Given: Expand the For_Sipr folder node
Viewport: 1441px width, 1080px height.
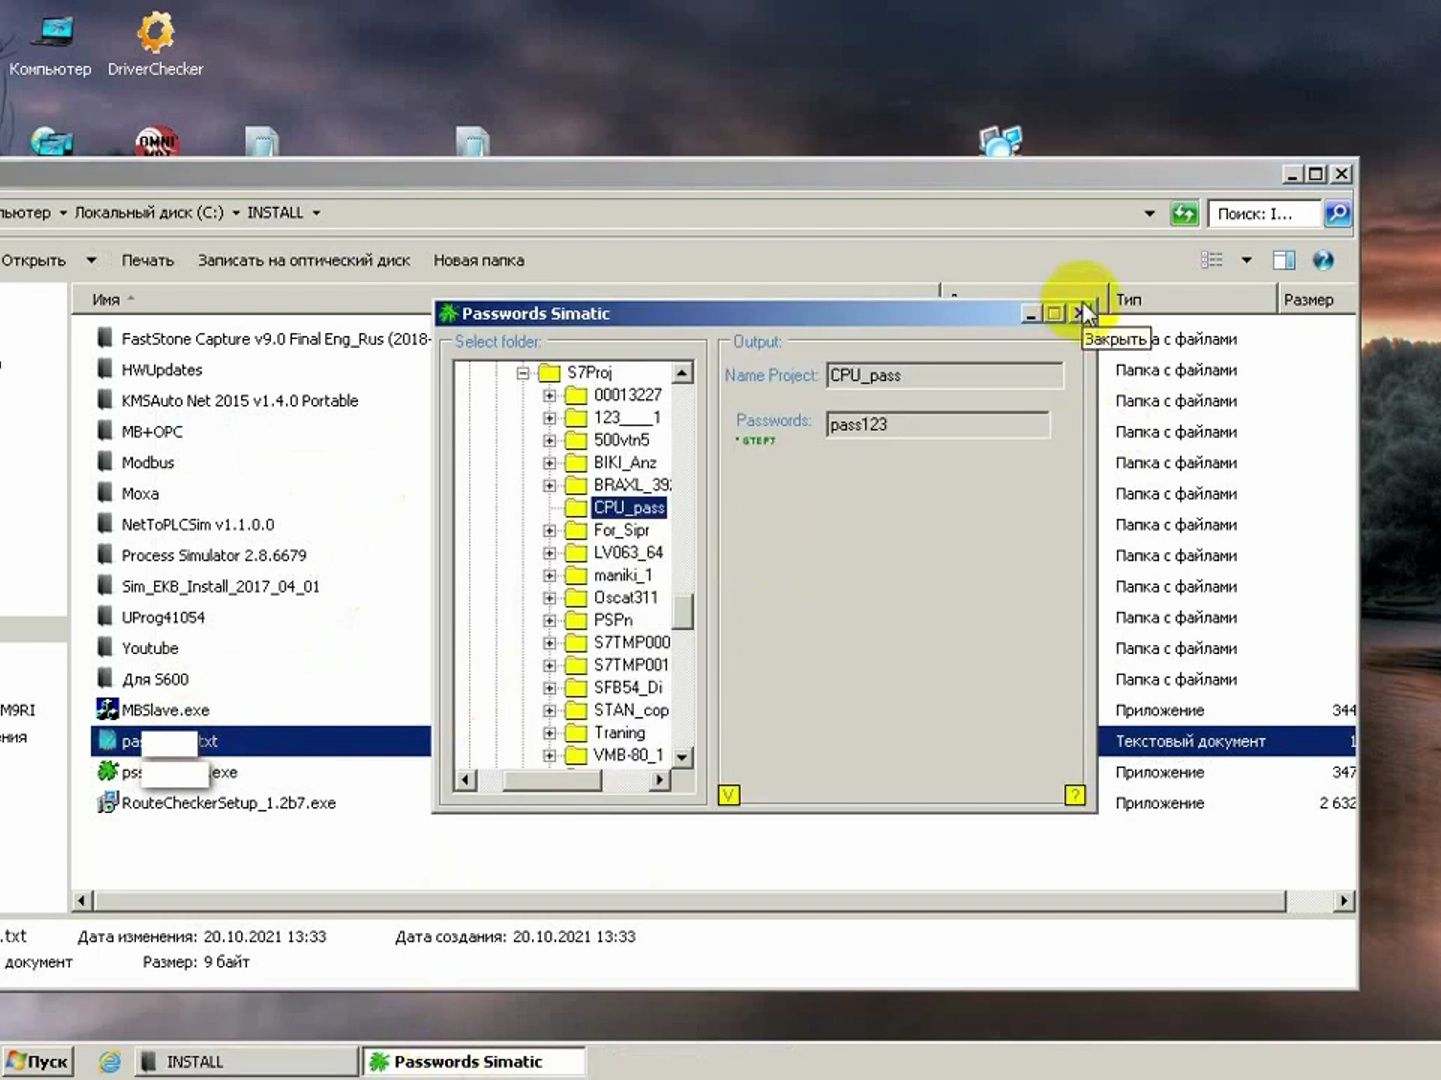Looking at the screenshot, I should click(550, 530).
